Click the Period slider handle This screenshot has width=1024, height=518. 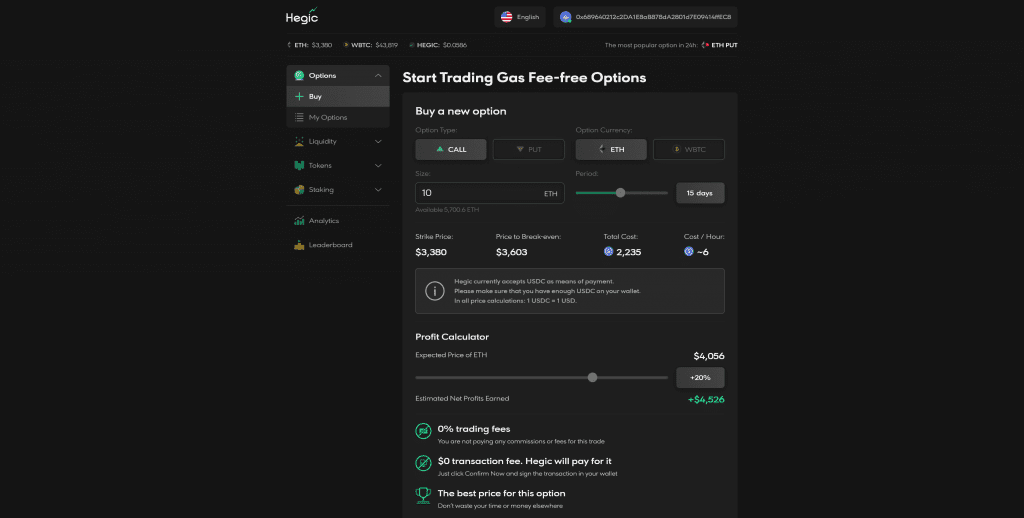point(620,193)
